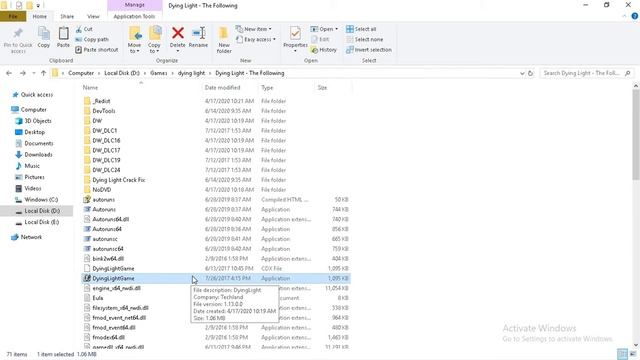
Task: Create a New folder via ribbon
Action: point(224,40)
